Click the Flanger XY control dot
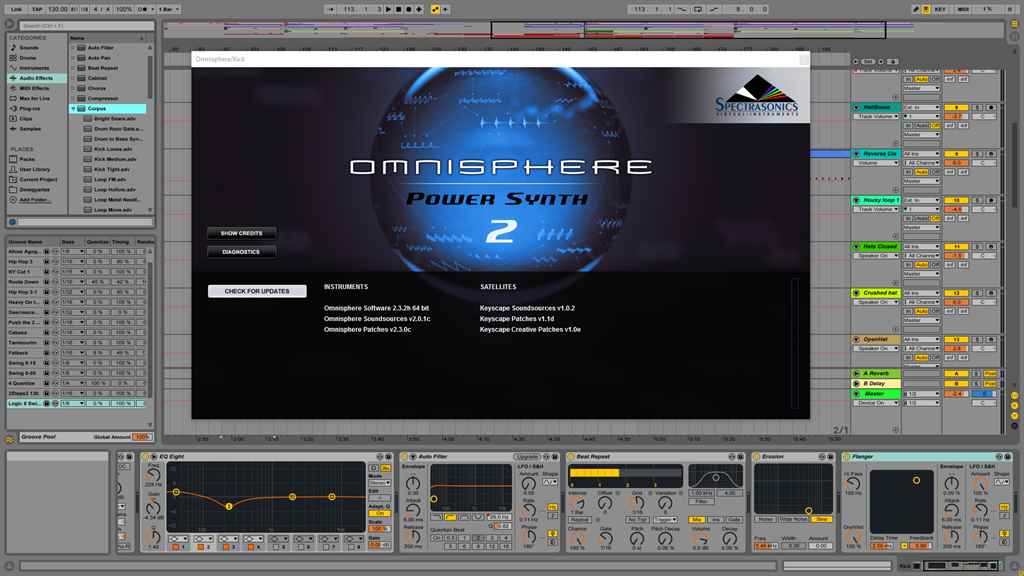Image resolution: width=1024 pixels, height=576 pixels. (x=916, y=480)
